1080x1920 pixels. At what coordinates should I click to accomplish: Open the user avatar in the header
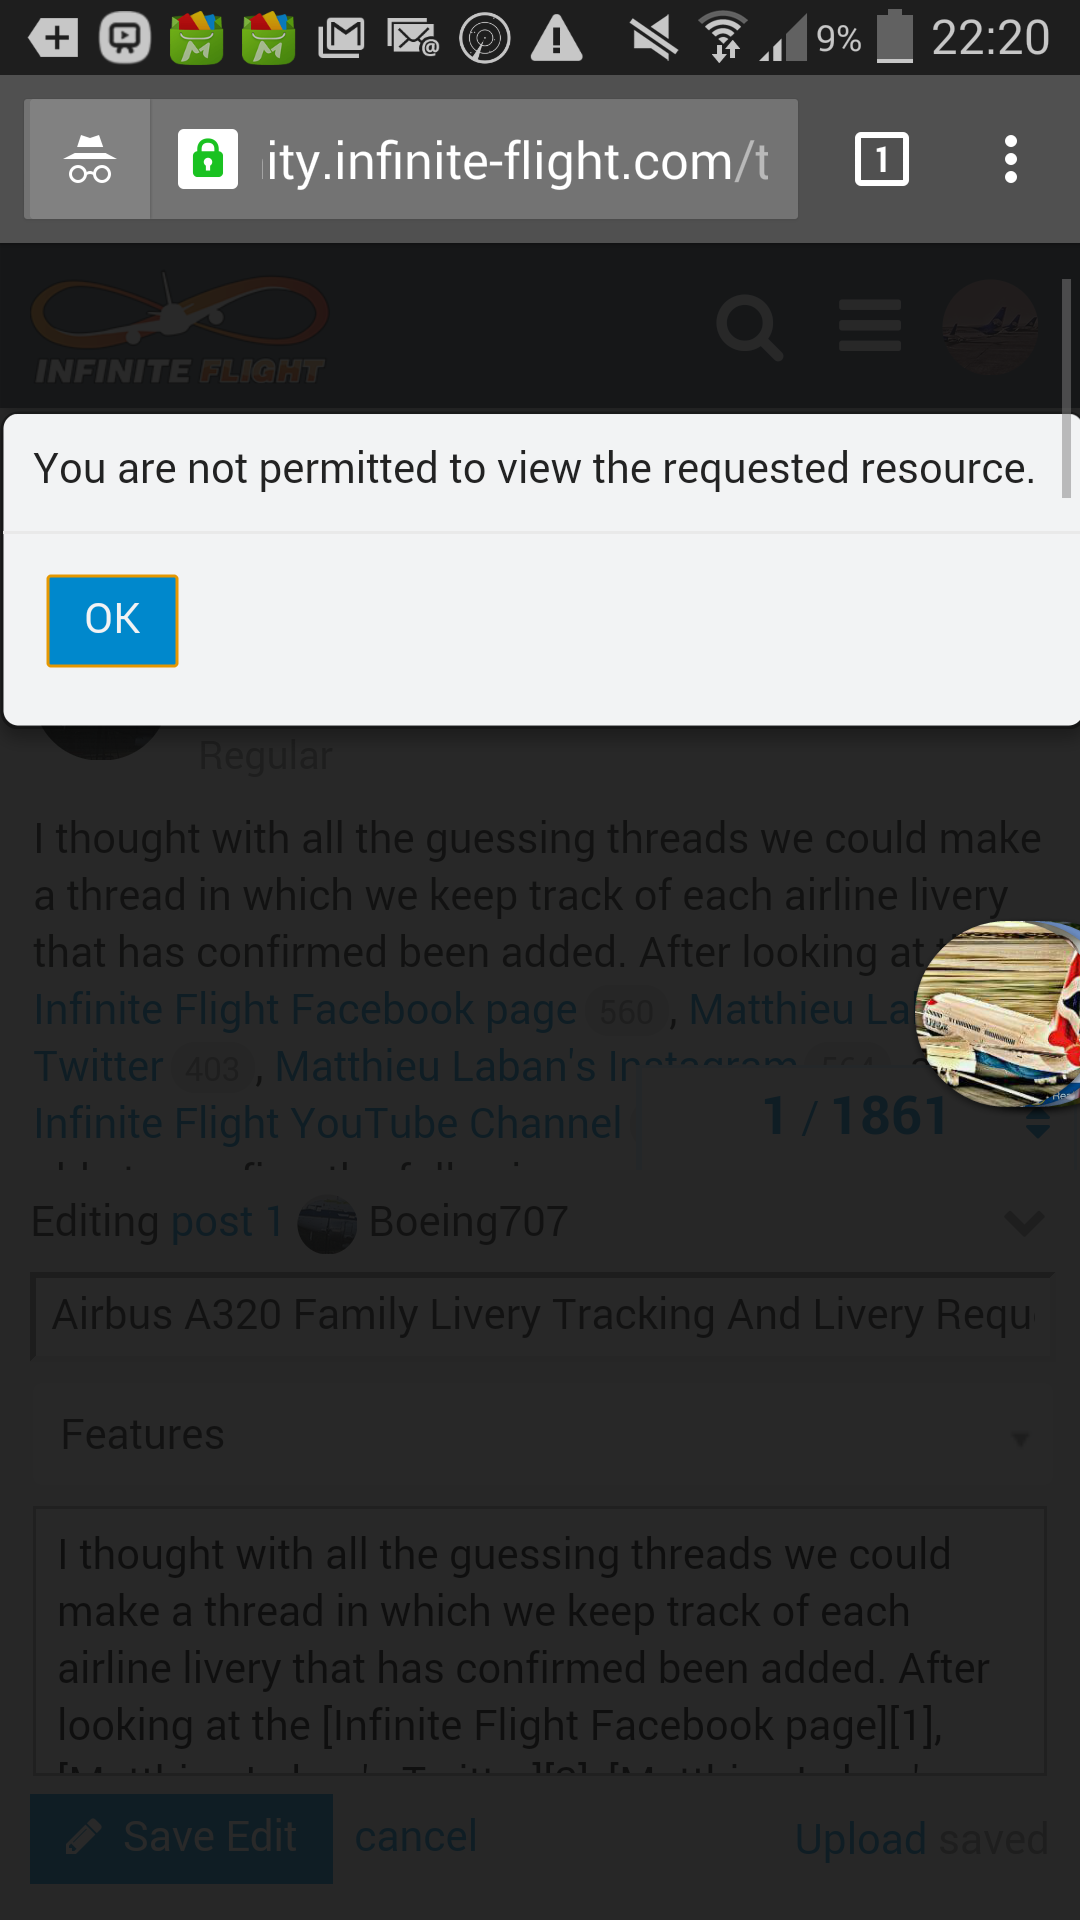coord(991,327)
